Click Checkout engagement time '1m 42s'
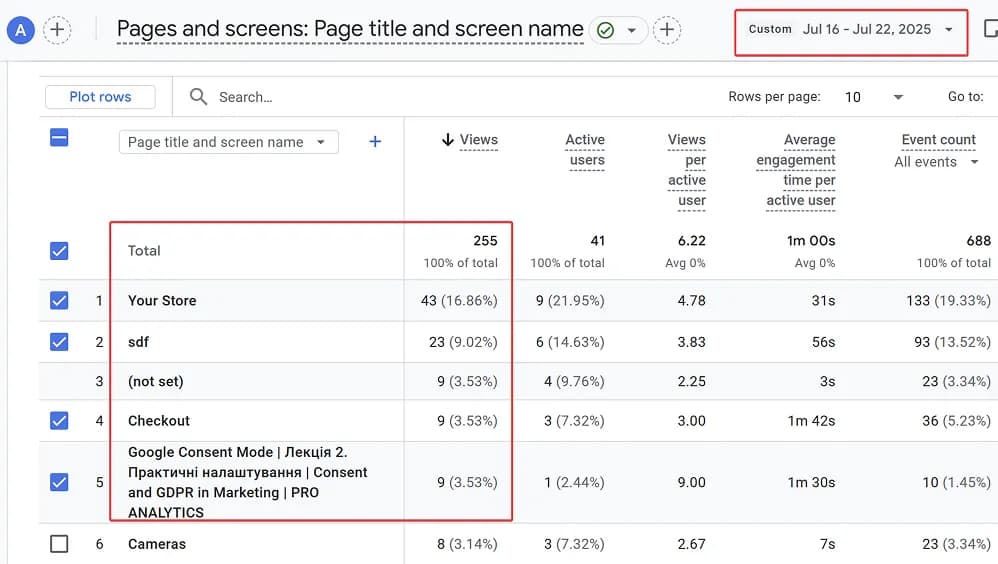The width and height of the screenshot is (998, 564). (811, 421)
